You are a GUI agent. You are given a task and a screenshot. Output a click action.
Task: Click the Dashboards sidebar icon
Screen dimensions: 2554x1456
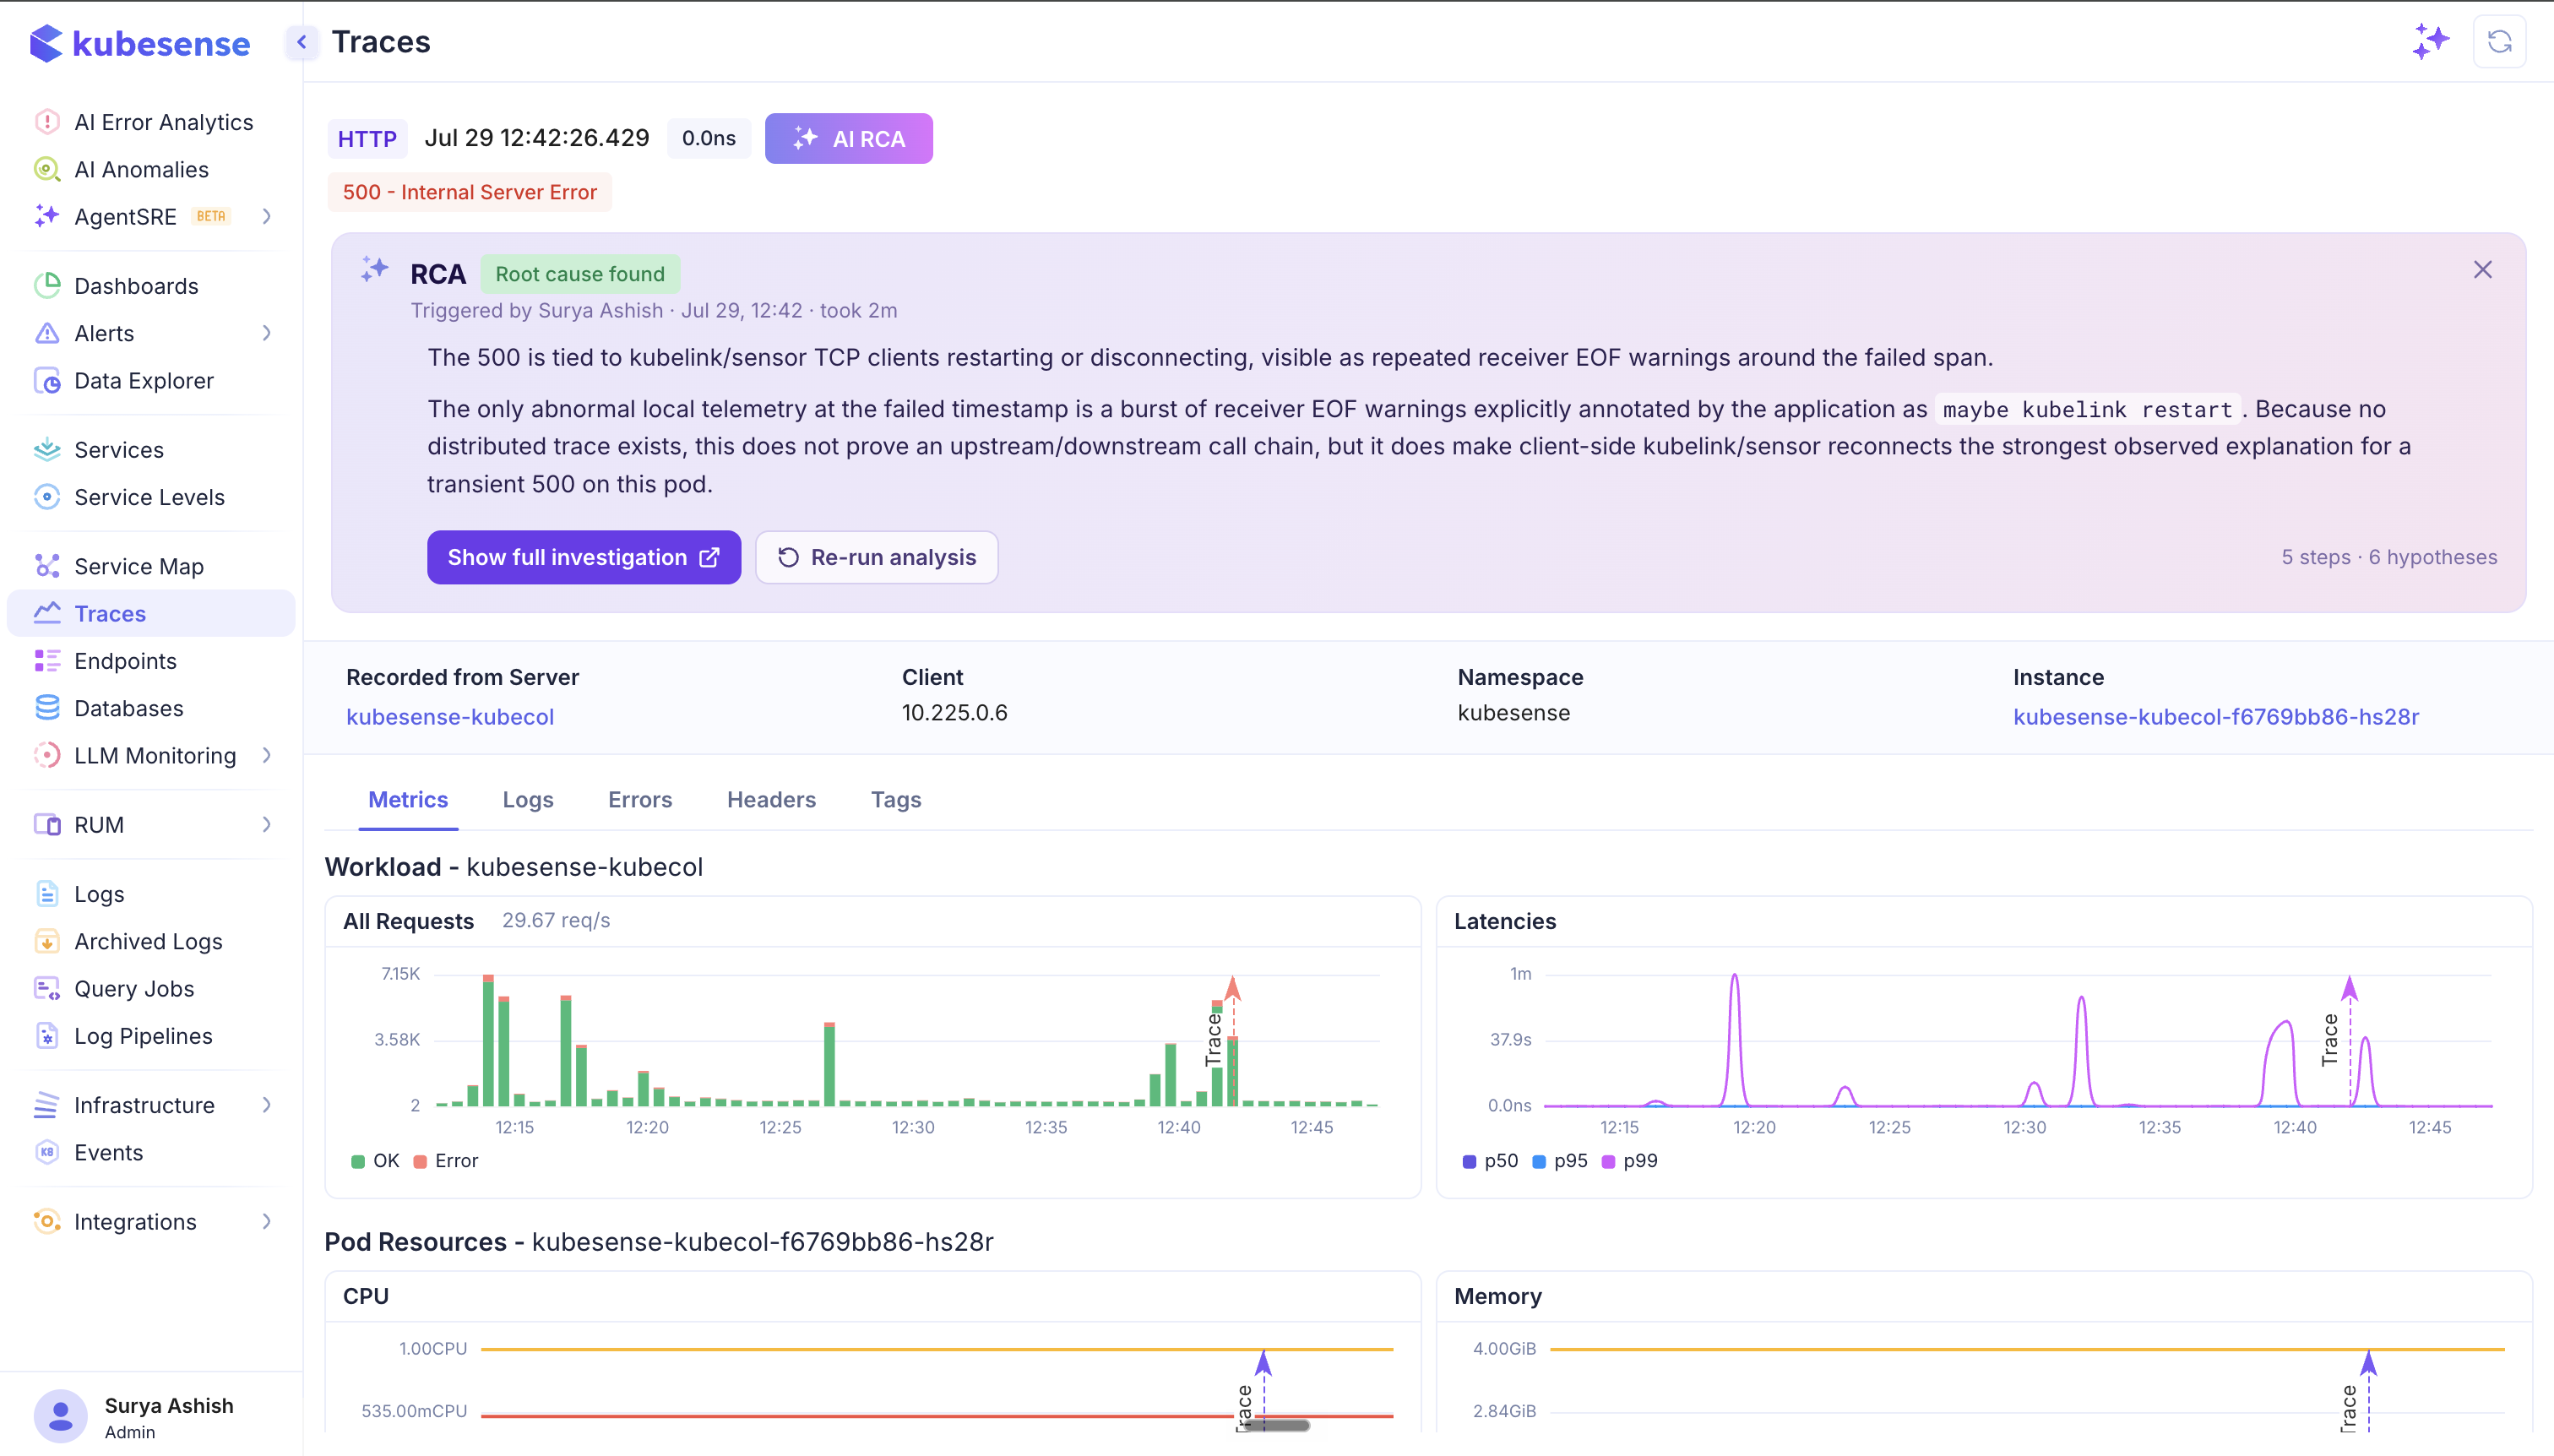[47, 286]
